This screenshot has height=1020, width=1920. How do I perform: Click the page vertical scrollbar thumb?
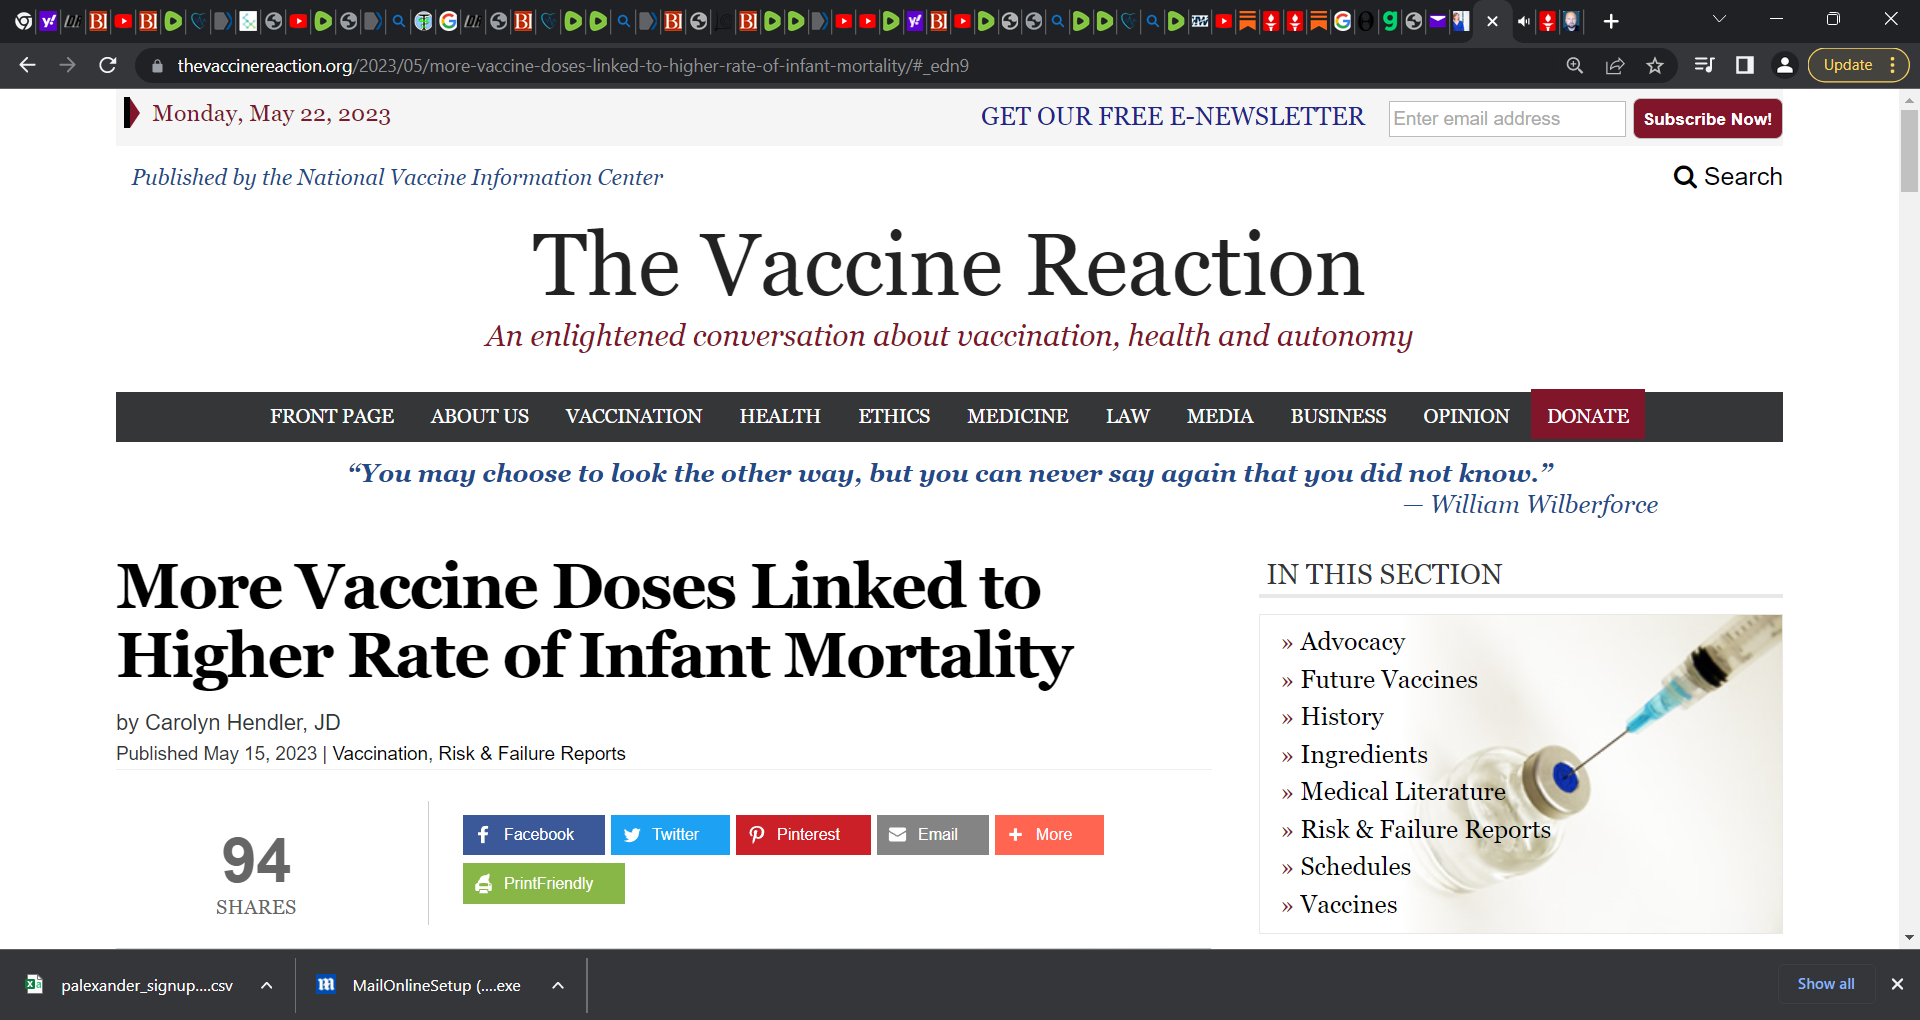[x=1909, y=150]
